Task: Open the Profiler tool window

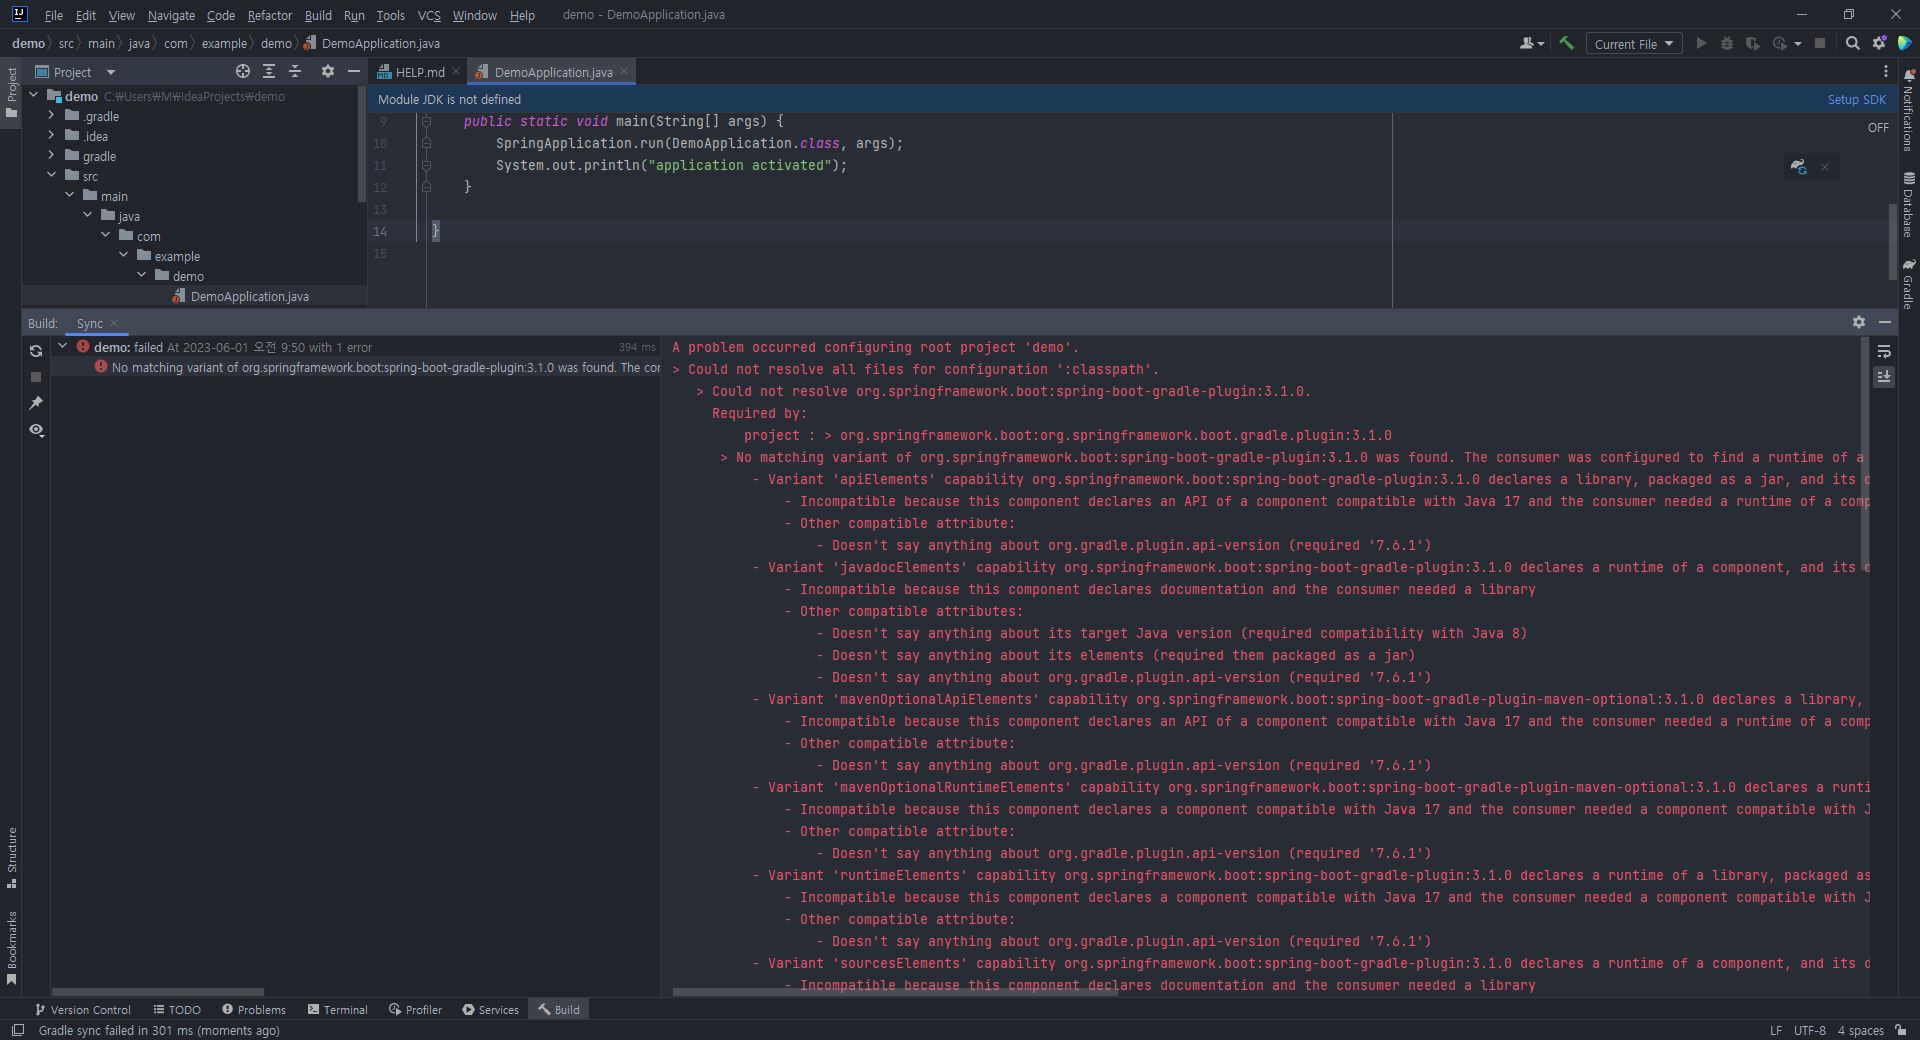Action: (415, 1010)
